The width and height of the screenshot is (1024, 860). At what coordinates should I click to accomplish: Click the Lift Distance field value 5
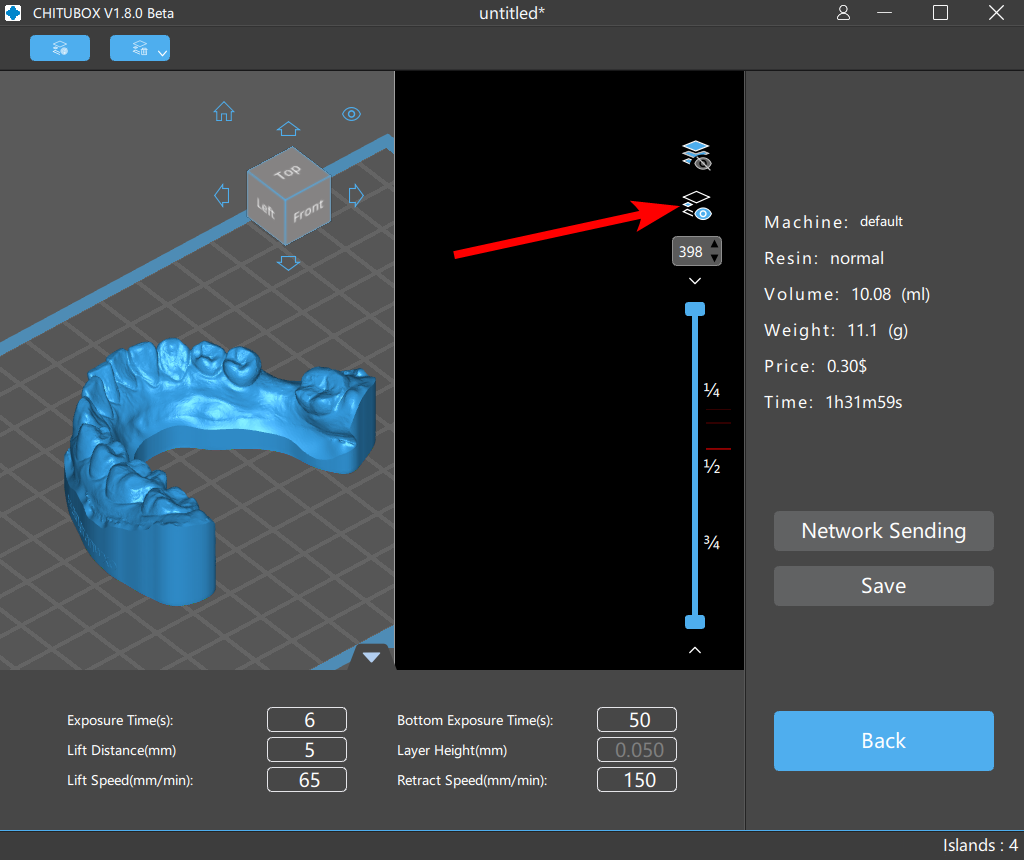(307, 750)
